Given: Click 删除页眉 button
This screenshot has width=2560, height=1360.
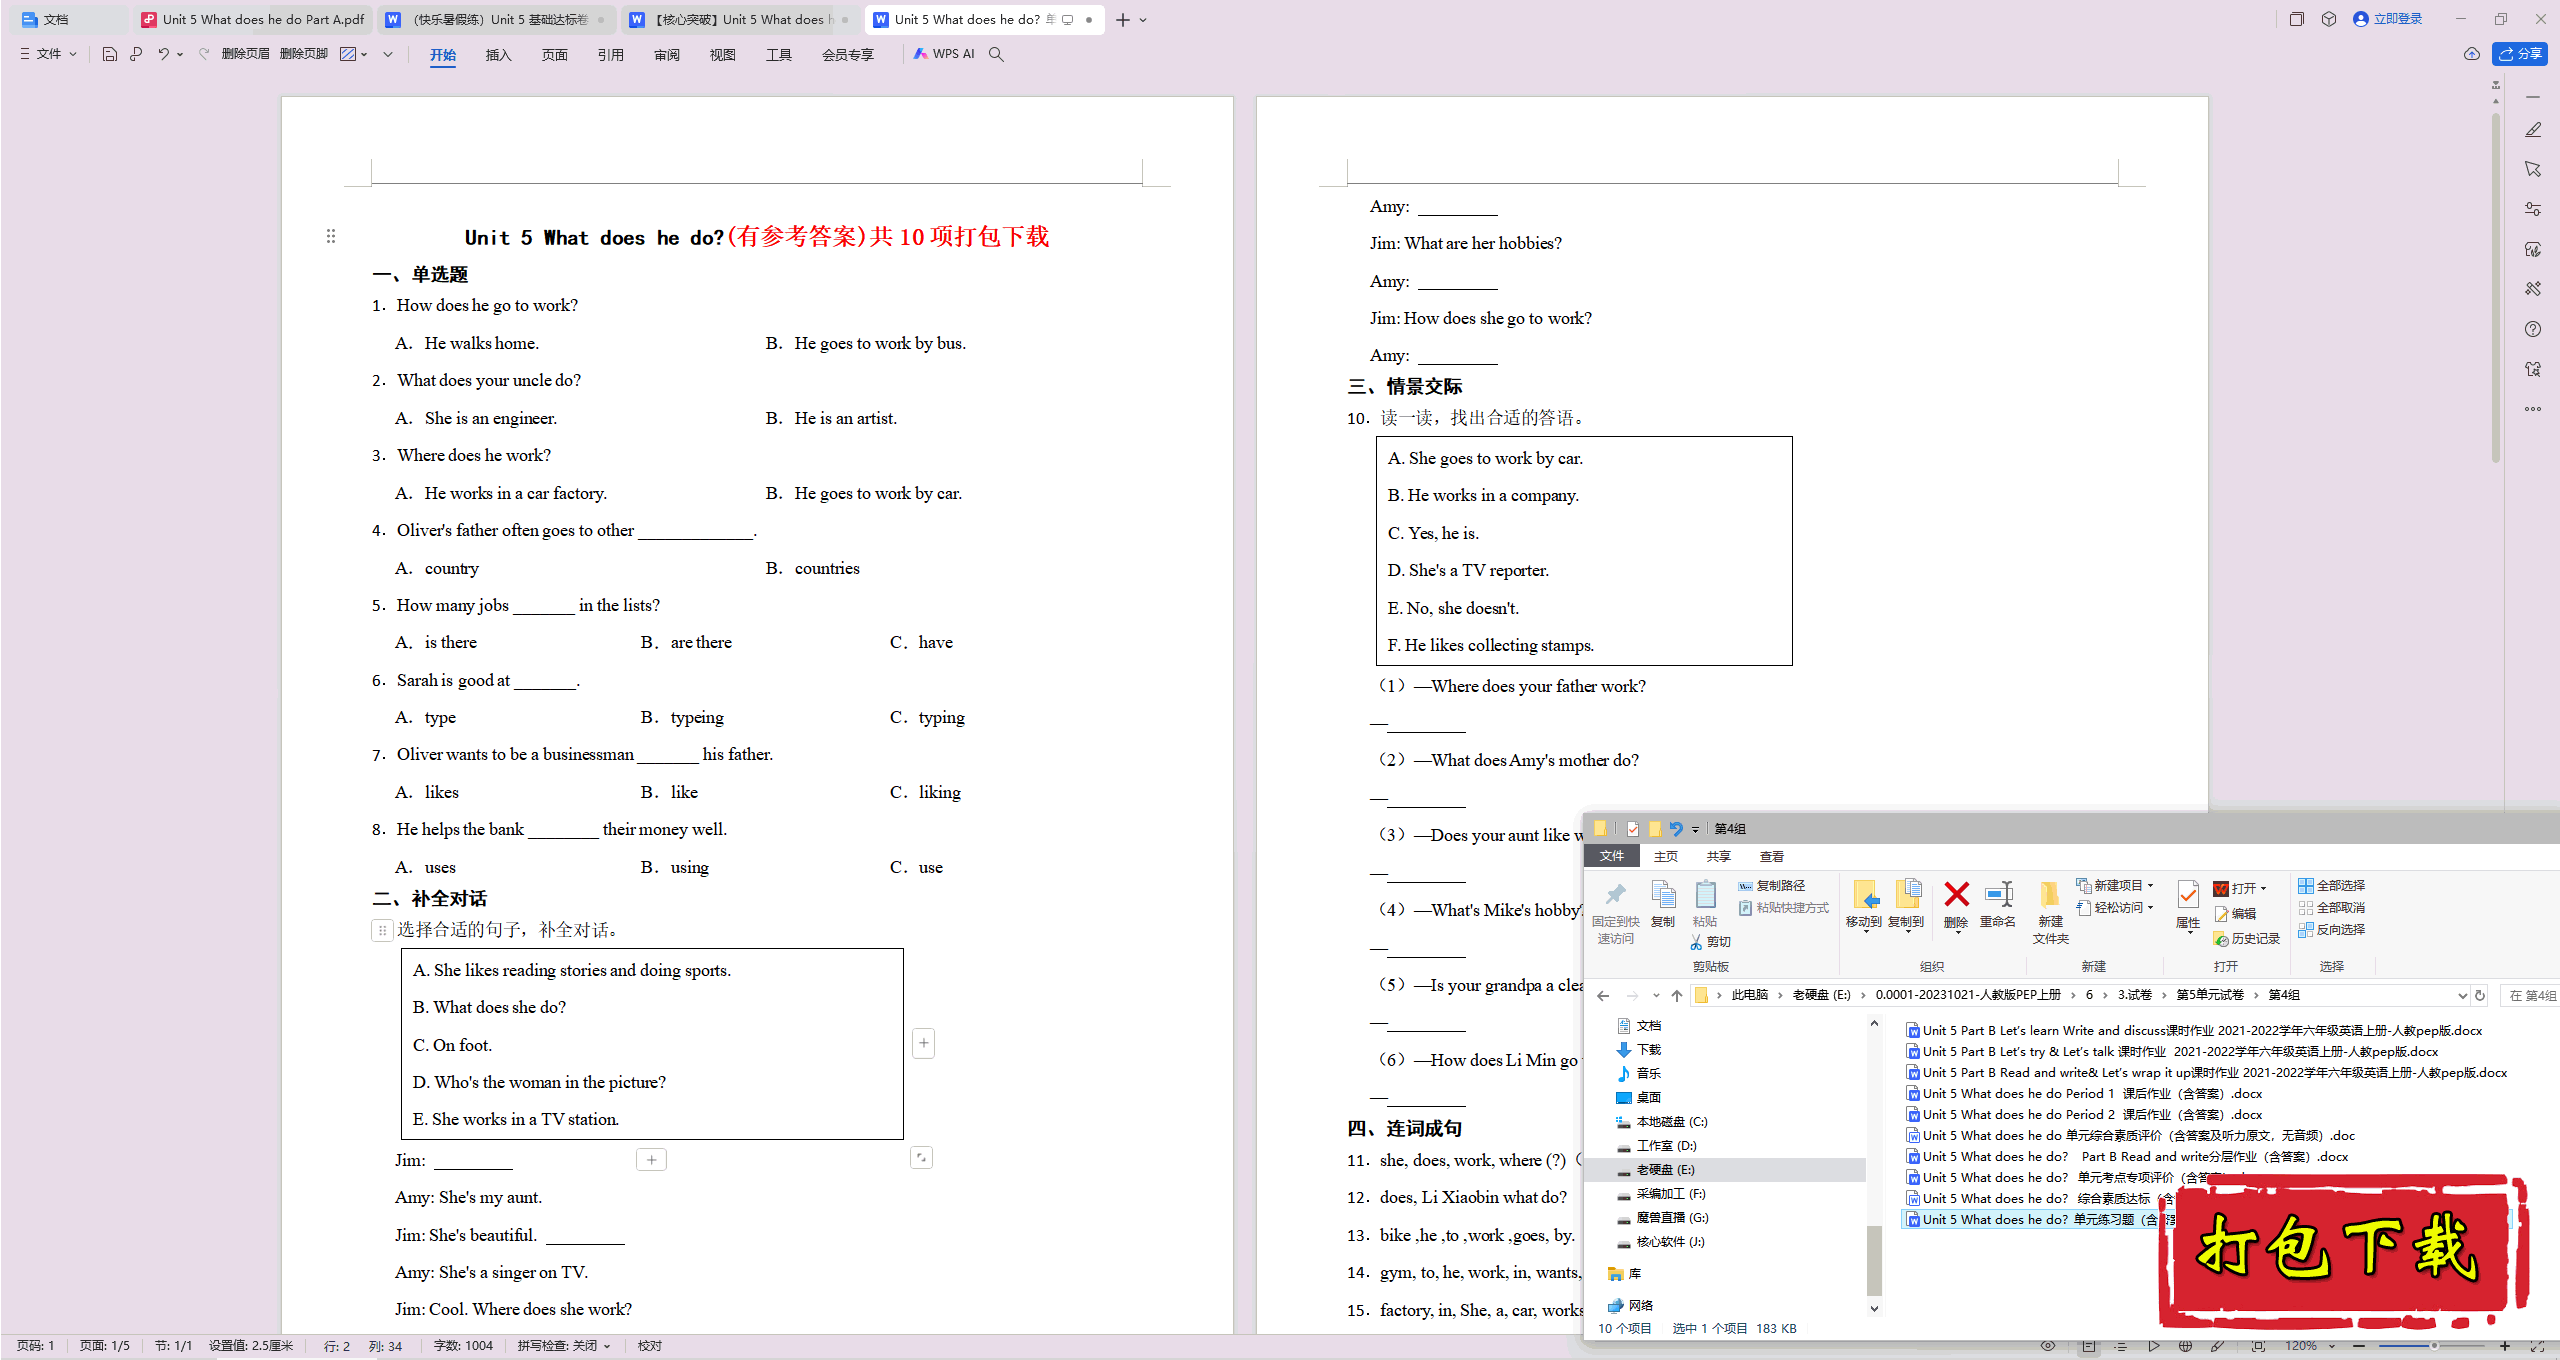Looking at the screenshot, I should click(x=245, y=54).
